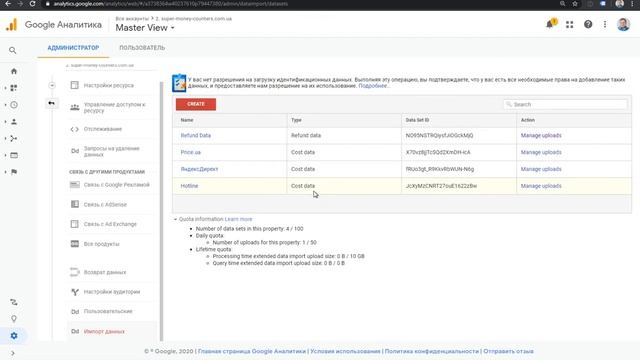Image resolution: width=640 pixels, height=360 pixels.
Task: Open the user account avatar
Action: pyautogui.click(x=623, y=24)
